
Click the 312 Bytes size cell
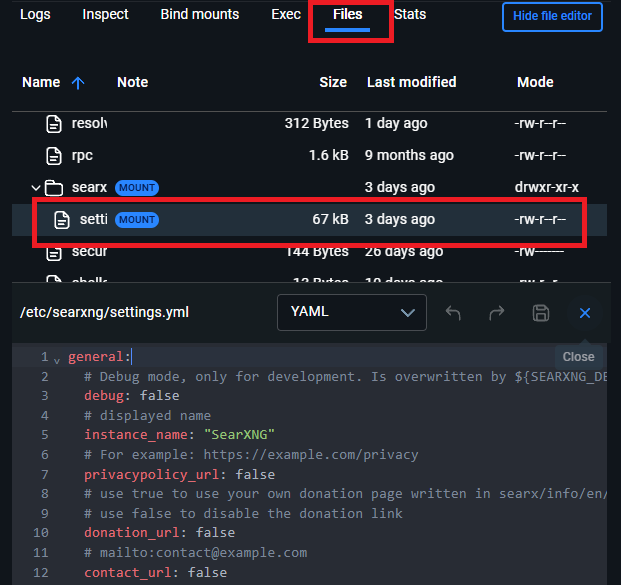[316, 123]
